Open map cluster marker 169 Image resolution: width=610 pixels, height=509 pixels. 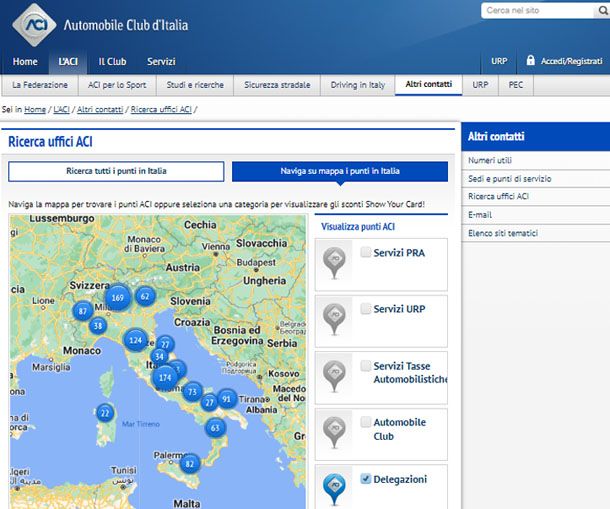point(117,298)
